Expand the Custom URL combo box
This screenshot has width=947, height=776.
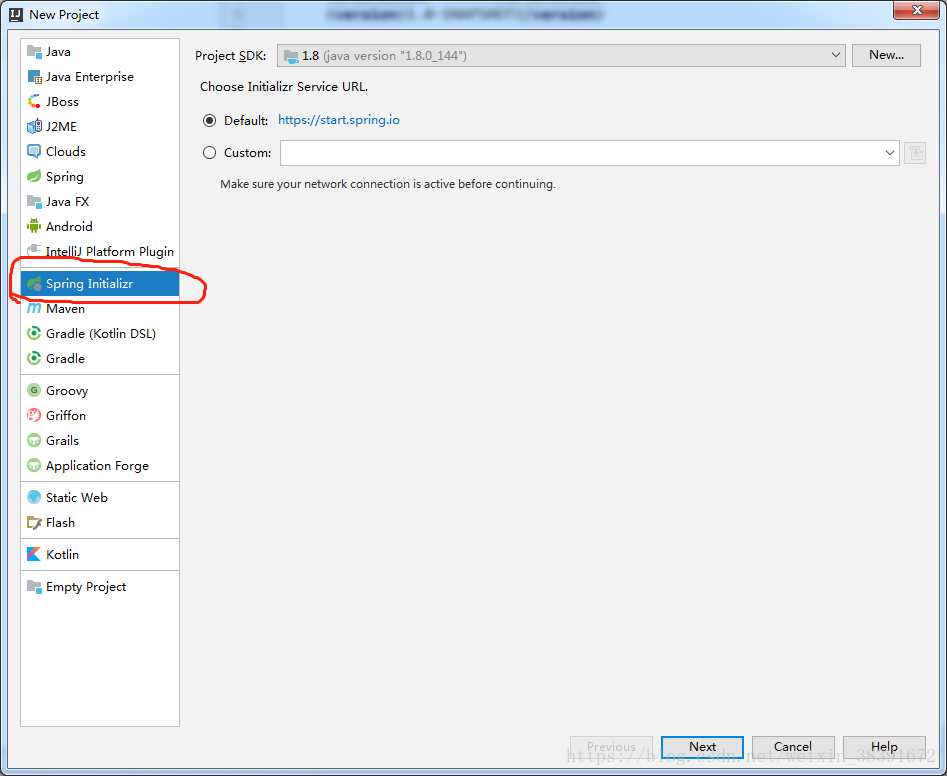(889, 152)
